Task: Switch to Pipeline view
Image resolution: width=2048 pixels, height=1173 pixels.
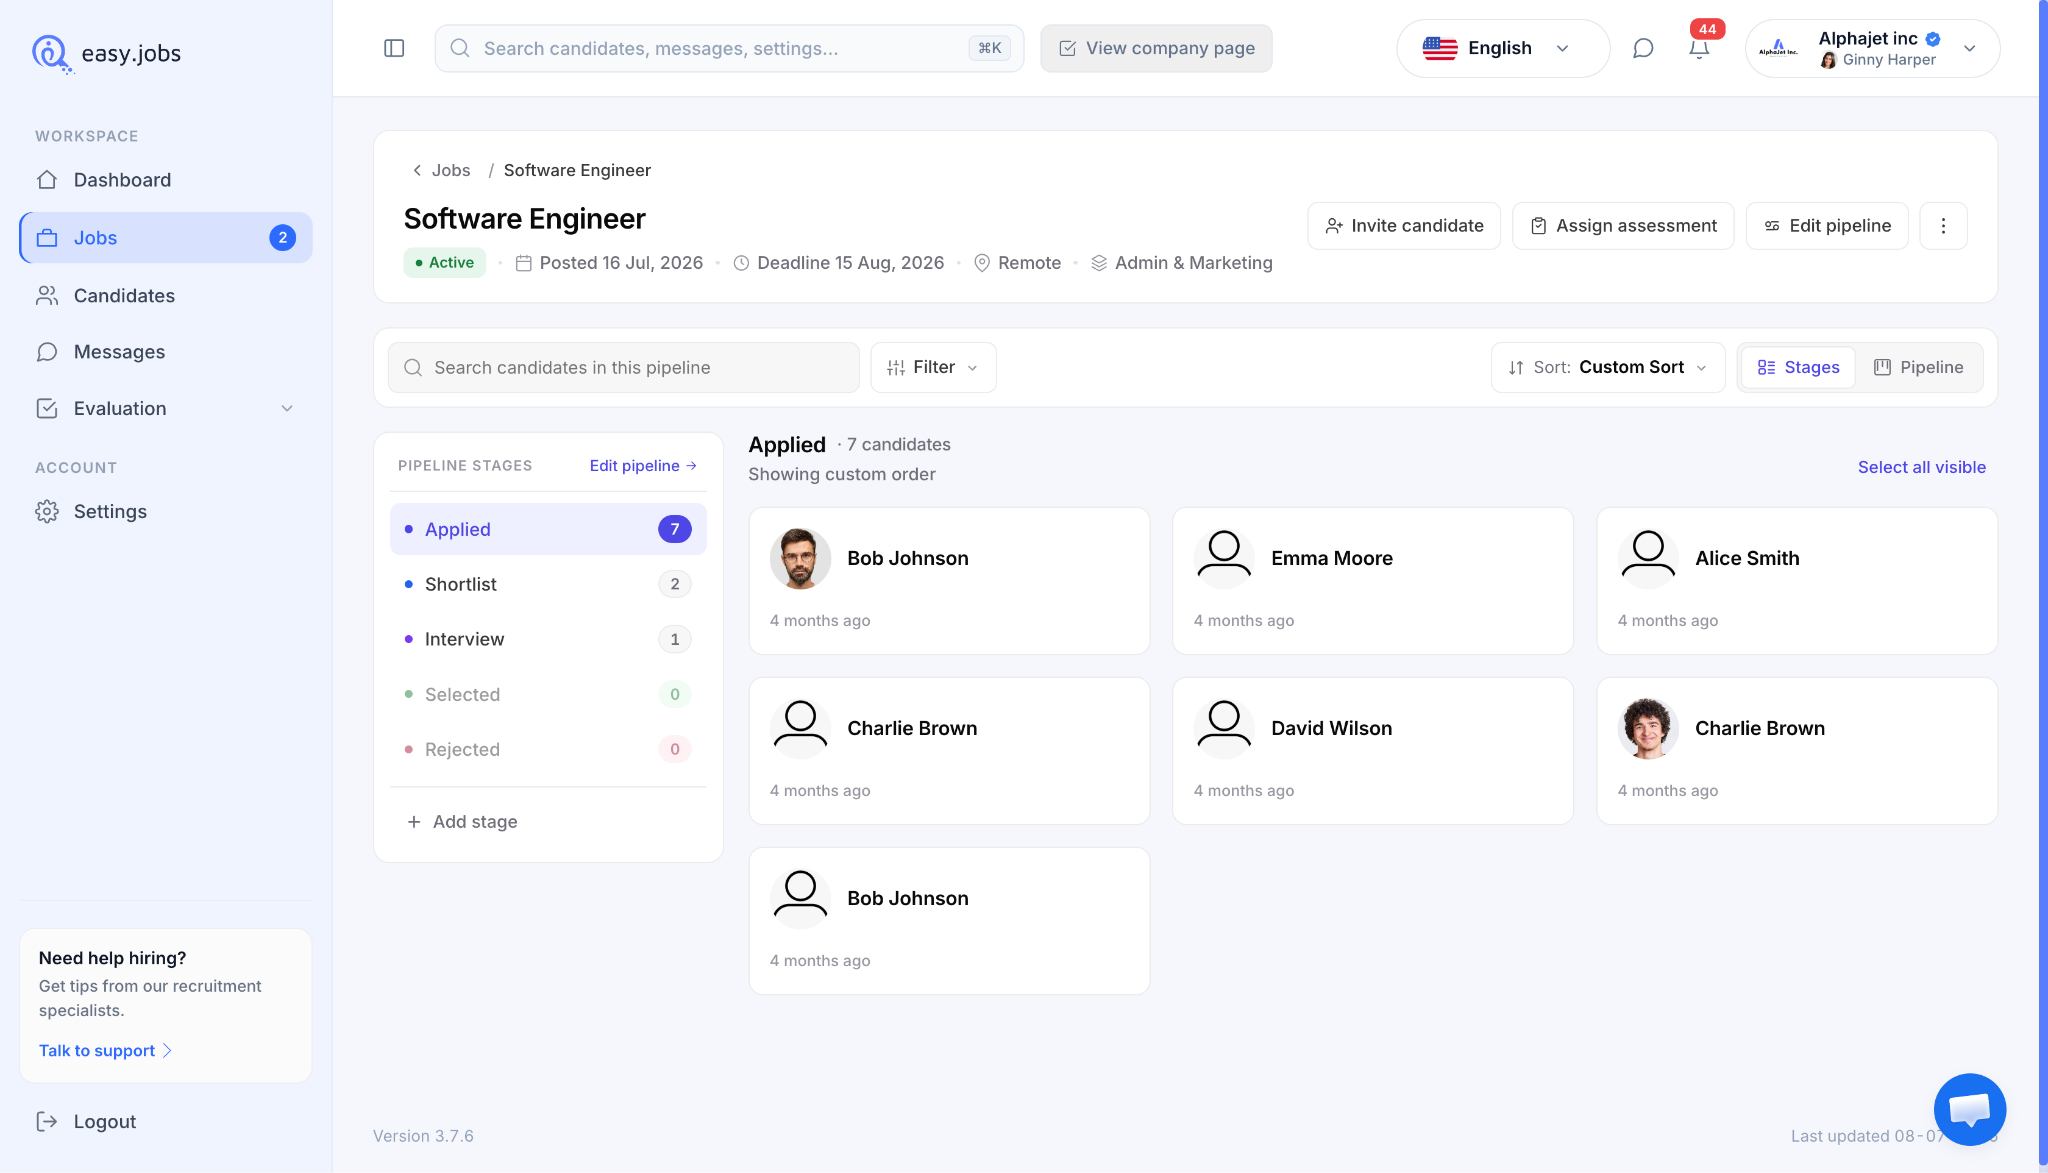Action: coord(1918,367)
